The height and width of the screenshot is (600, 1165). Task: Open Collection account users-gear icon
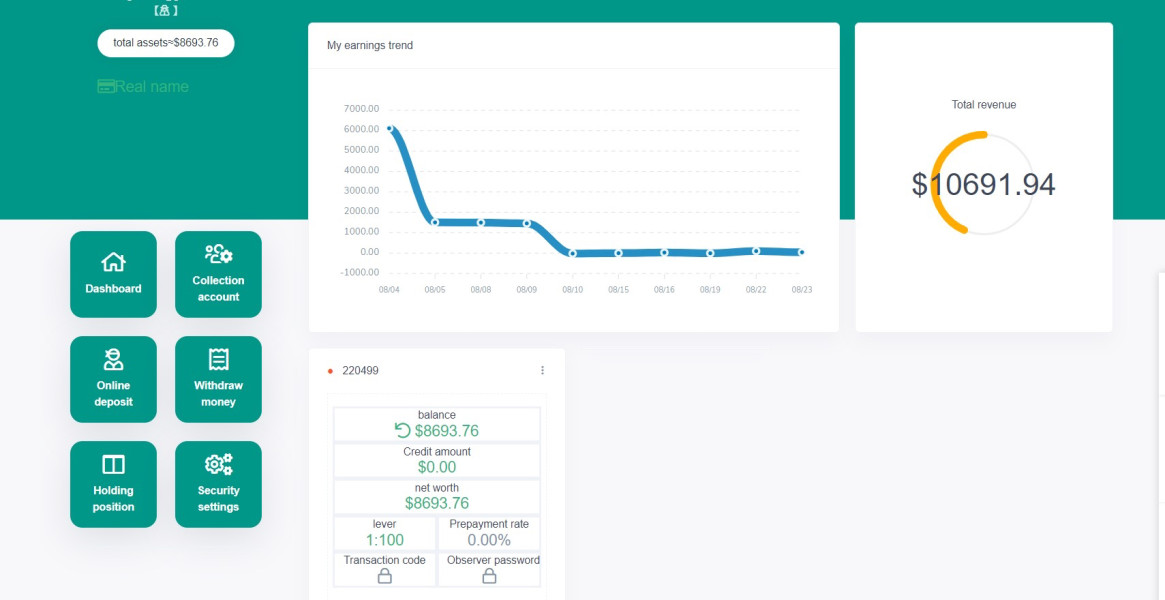point(218,255)
